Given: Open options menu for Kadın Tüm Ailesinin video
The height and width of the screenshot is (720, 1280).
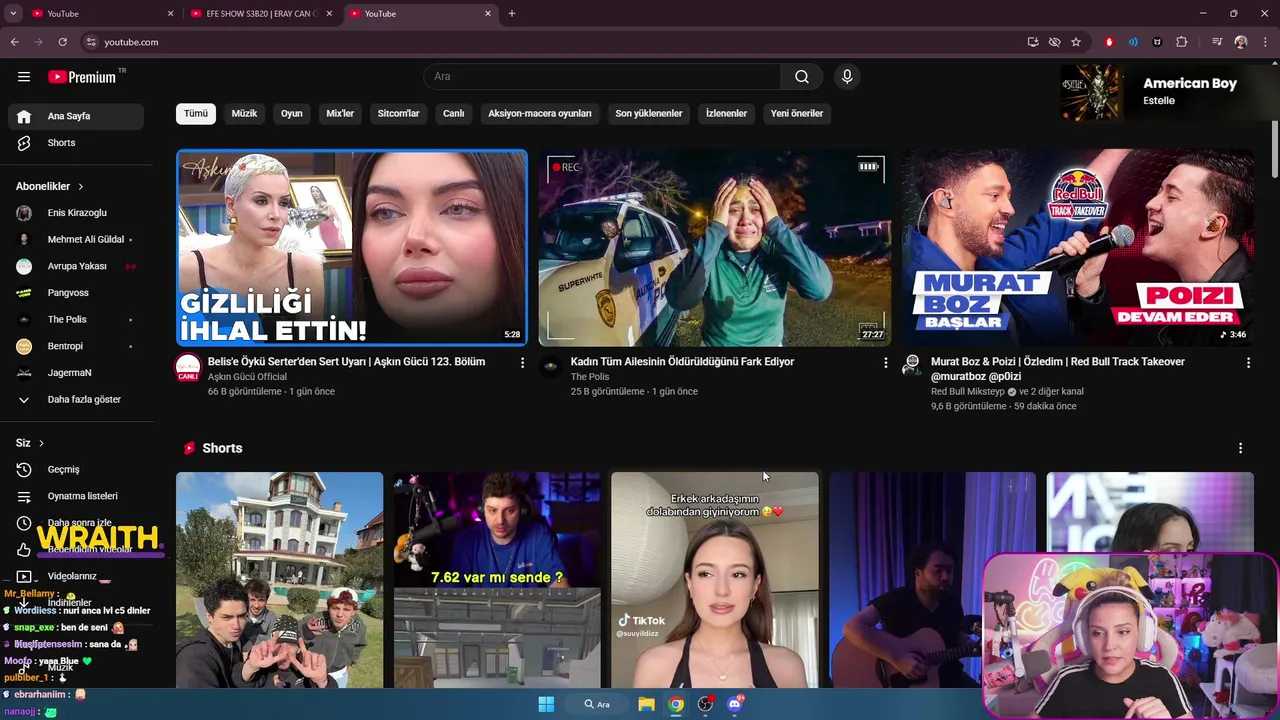Looking at the screenshot, I should [885, 363].
